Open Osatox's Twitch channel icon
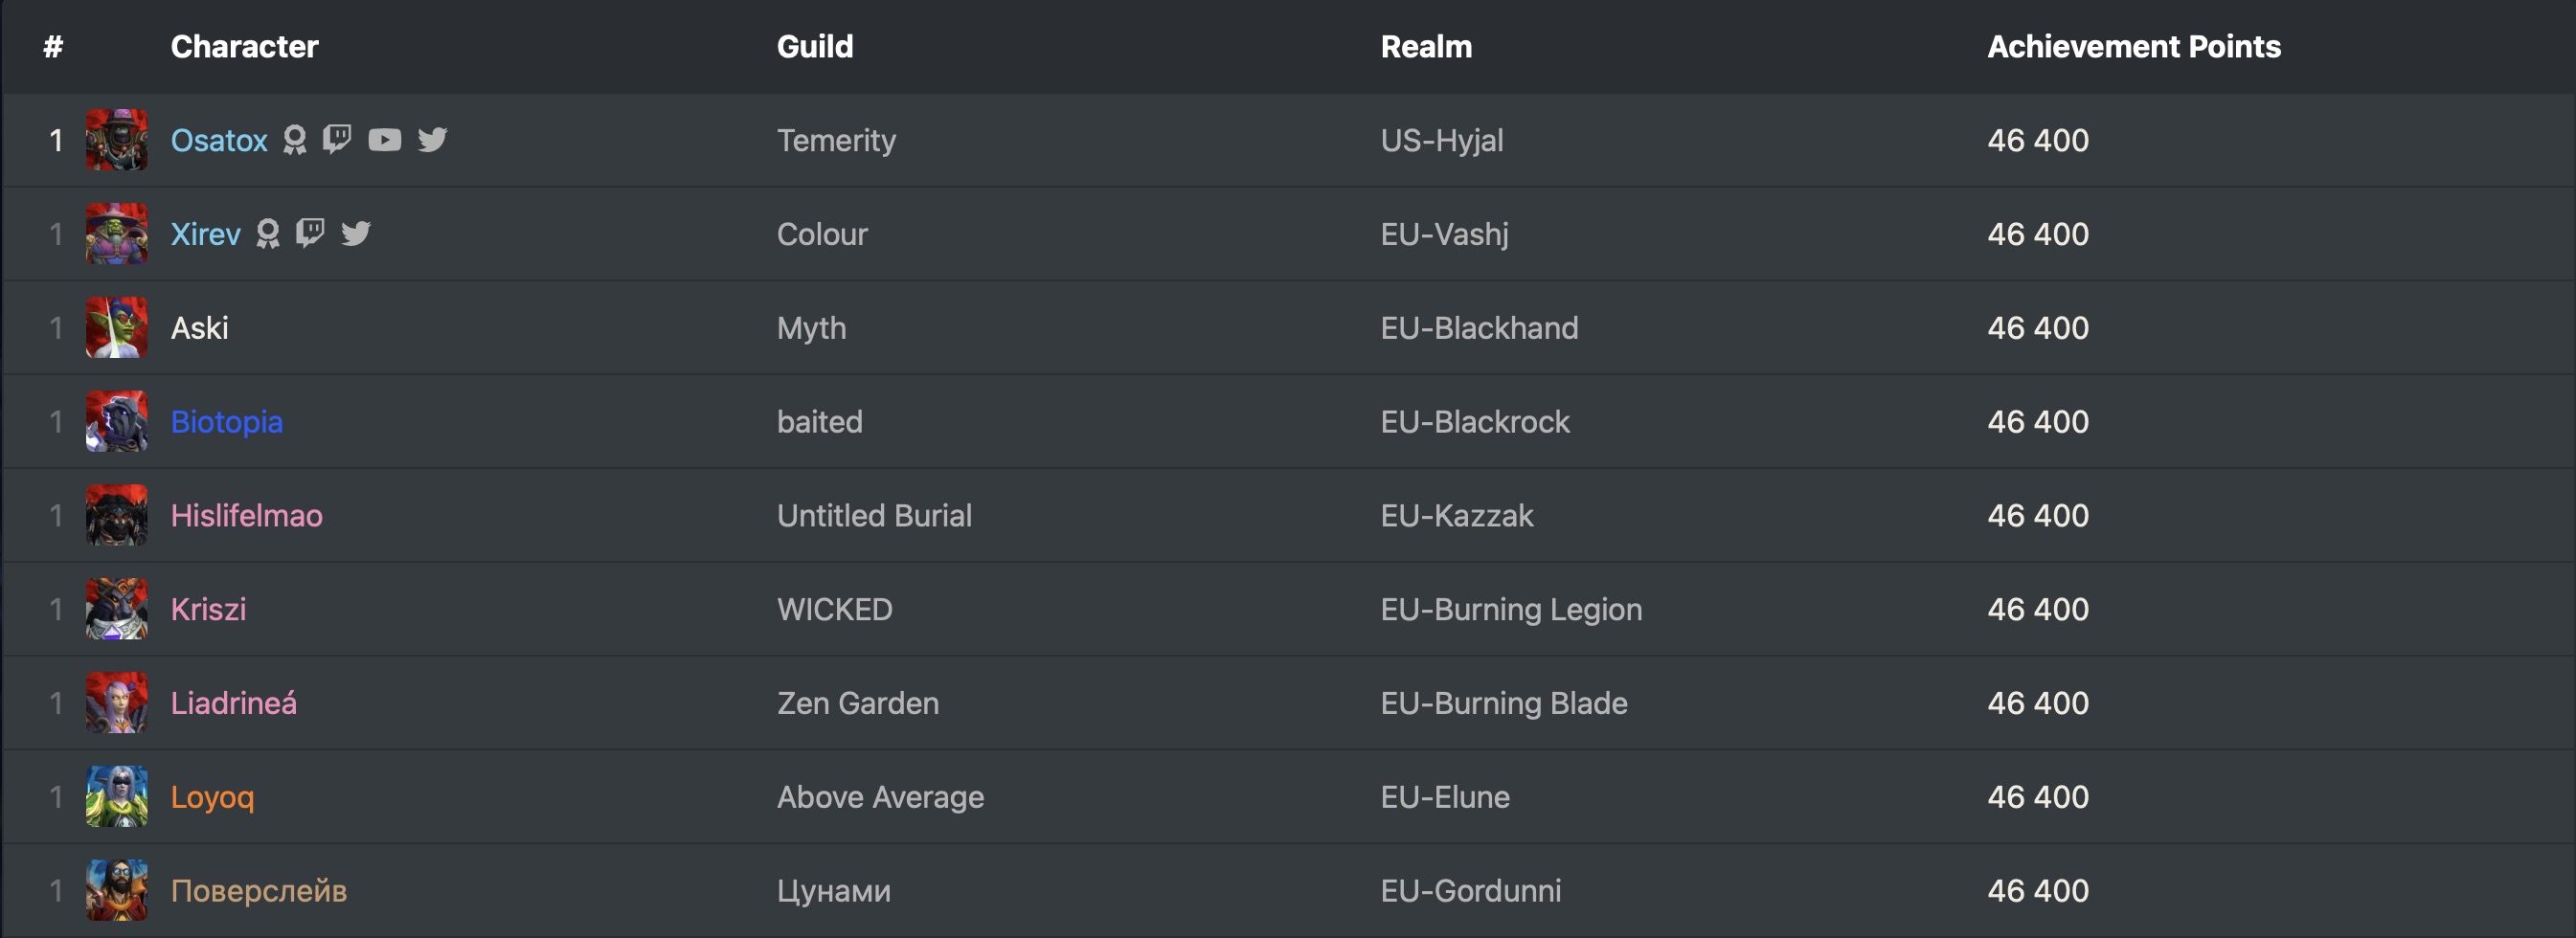This screenshot has width=2576, height=938. coord(337,139)
